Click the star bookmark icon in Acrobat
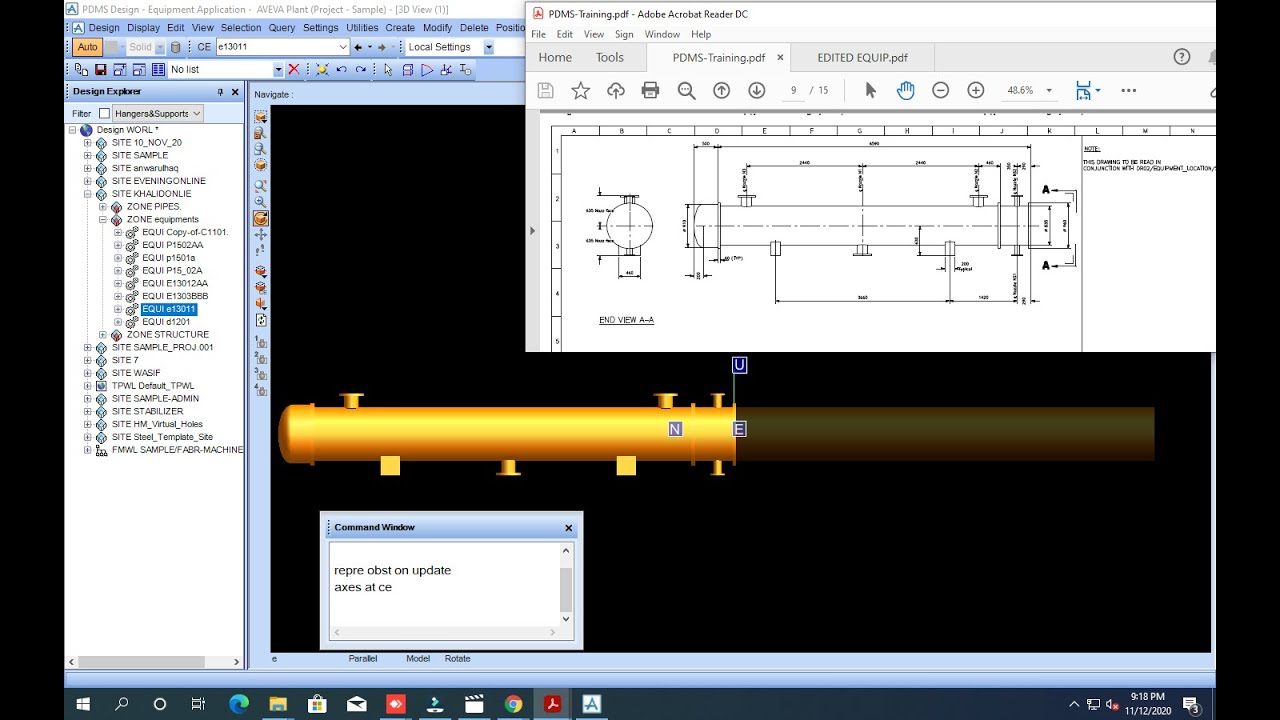This screenshot has height=720, width=1280. pos(580,90)
